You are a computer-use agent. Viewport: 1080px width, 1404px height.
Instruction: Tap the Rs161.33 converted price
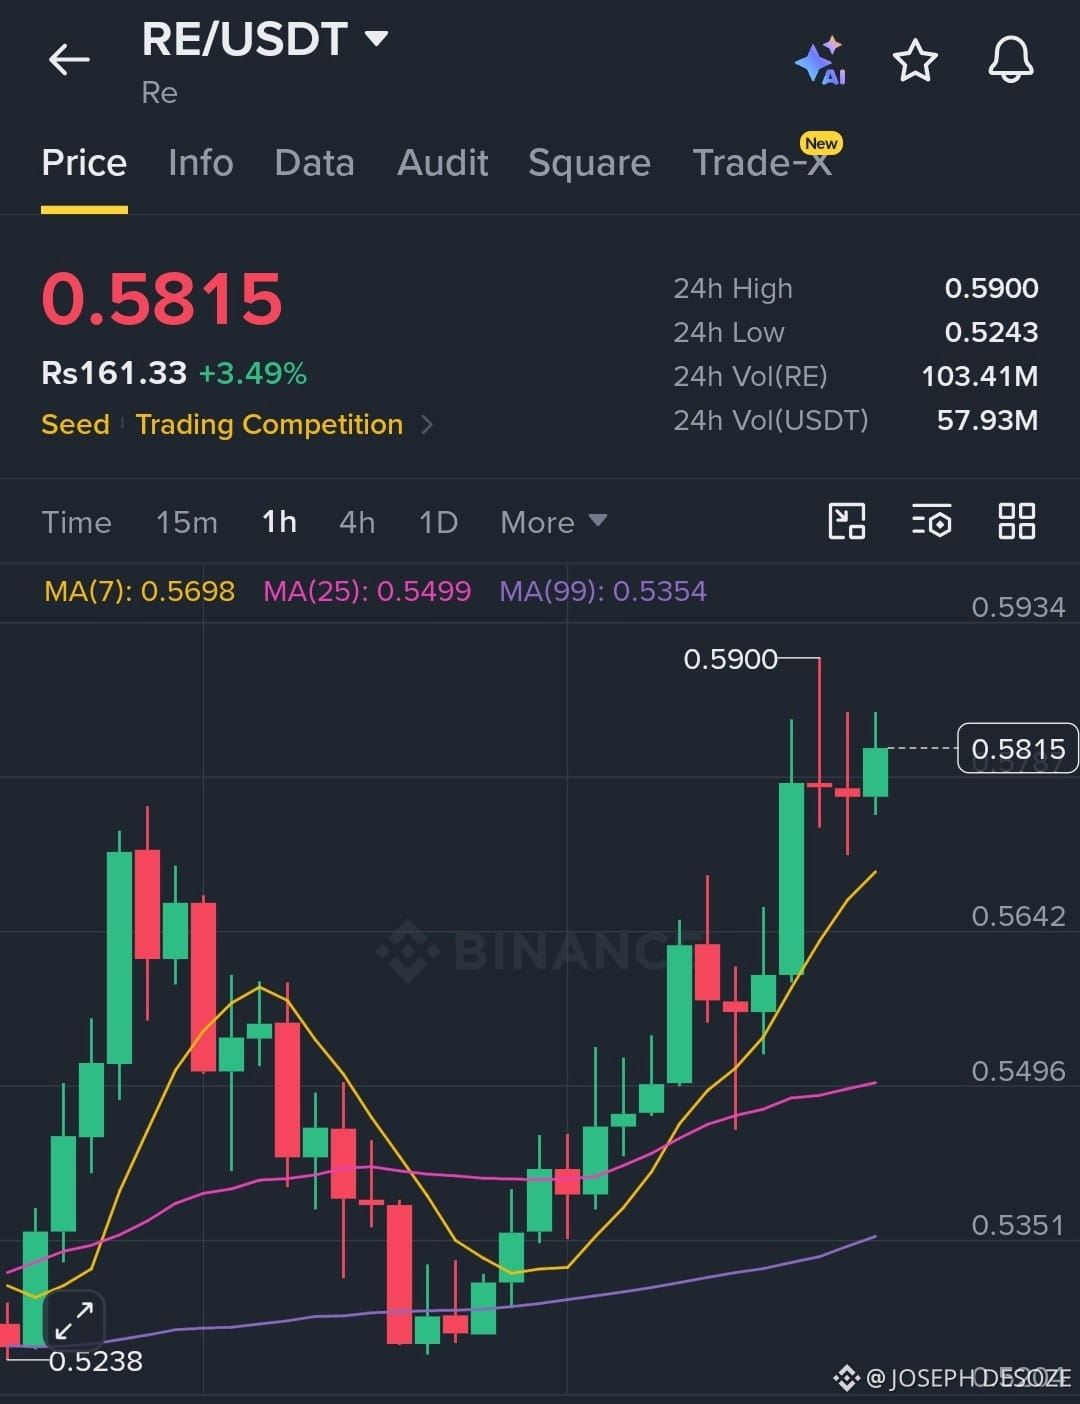[x=114, y=373]
